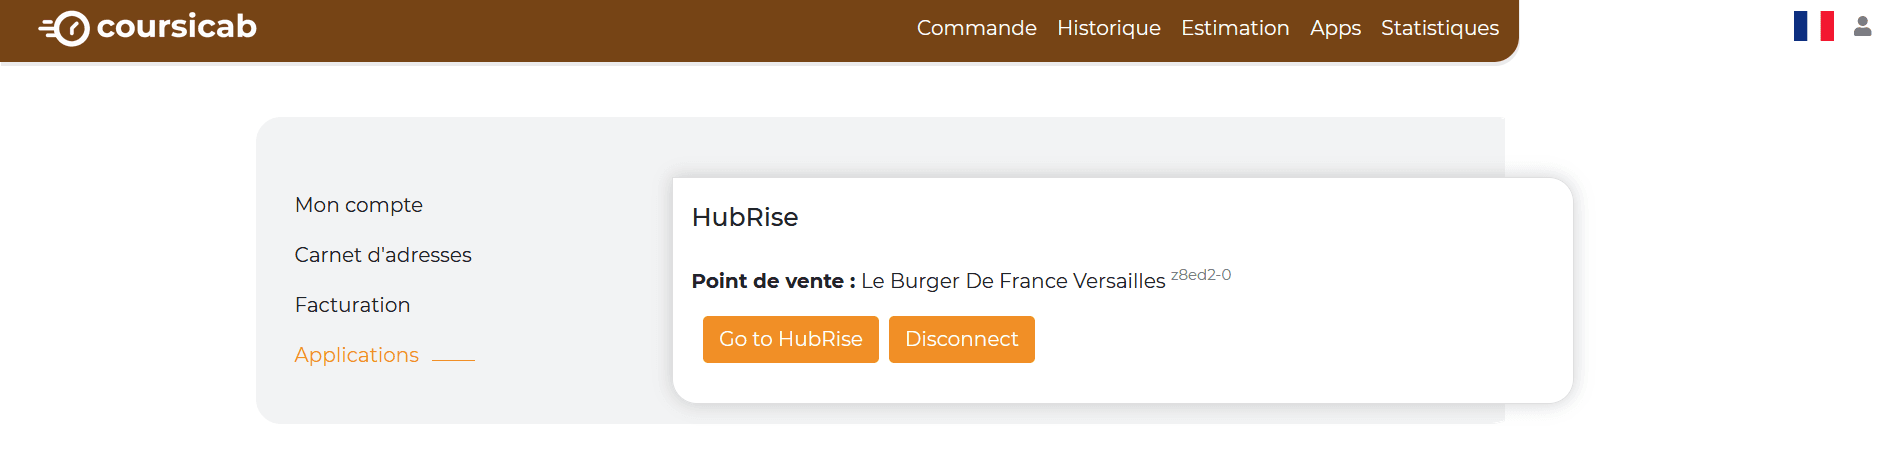Open the Historique page
Screen dimensions: 1897x450
1108,28
